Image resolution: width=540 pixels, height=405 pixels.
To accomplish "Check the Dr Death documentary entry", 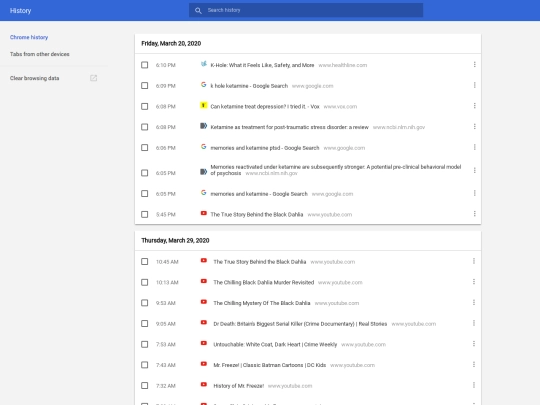I will (145, 324).
